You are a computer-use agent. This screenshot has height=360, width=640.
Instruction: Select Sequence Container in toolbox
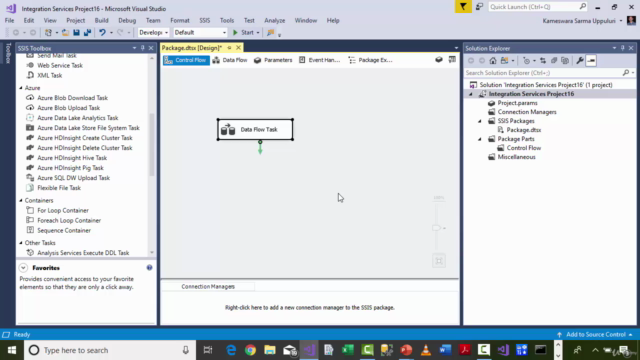pyautogui.click(x=64, y=230)
